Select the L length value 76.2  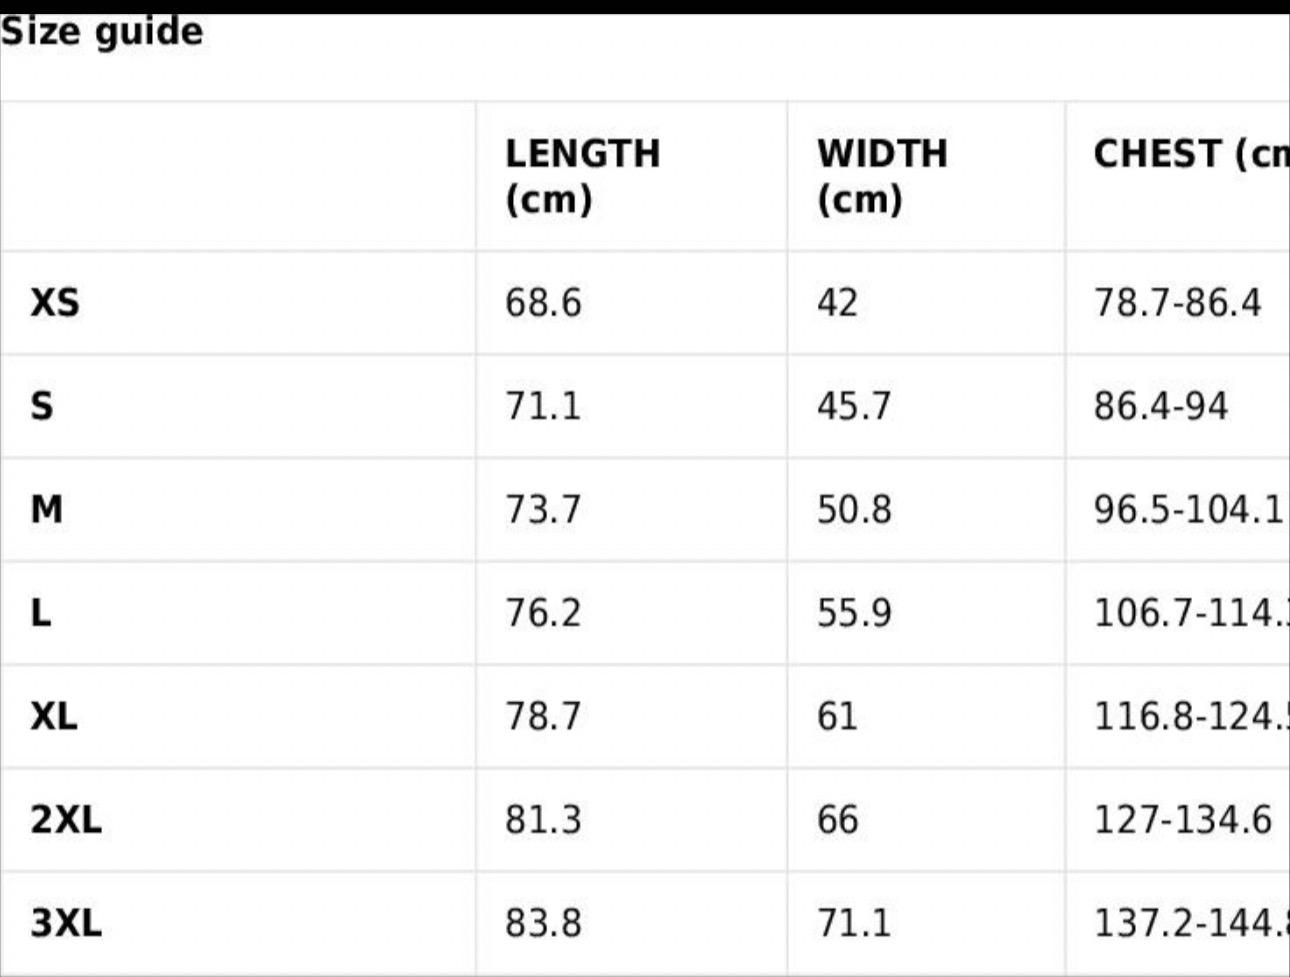(542, 613)
